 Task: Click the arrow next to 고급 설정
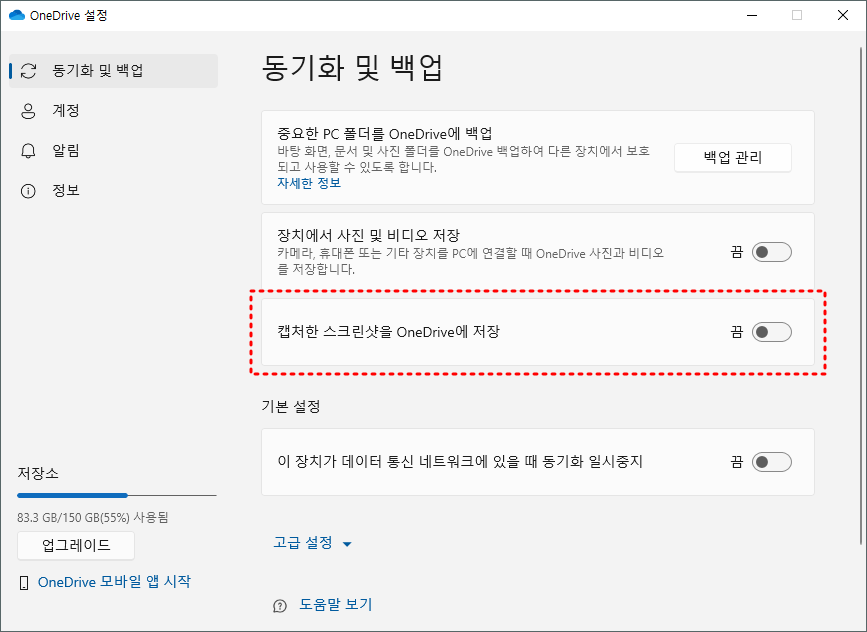pos(347,544)
